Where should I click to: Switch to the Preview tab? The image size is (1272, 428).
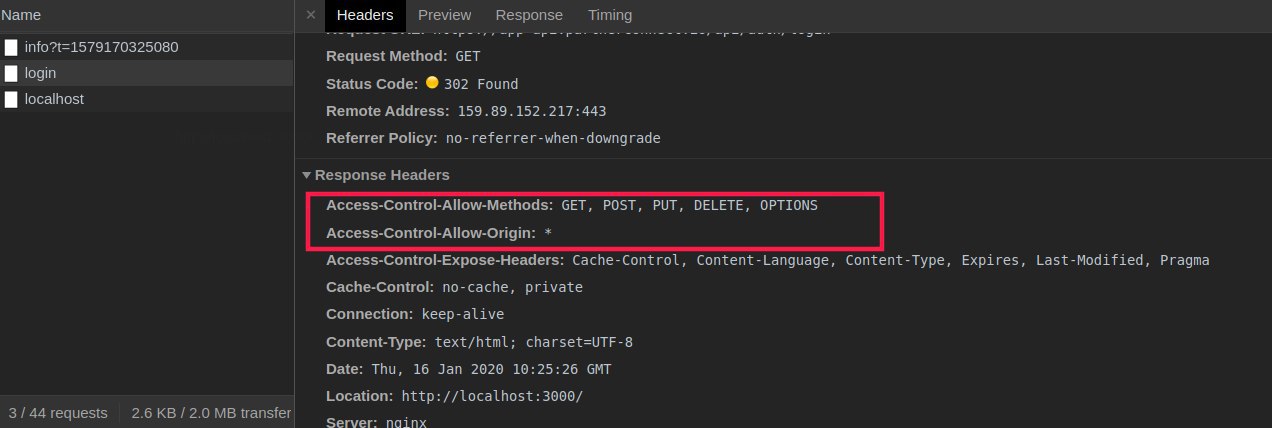pos(444,15)
